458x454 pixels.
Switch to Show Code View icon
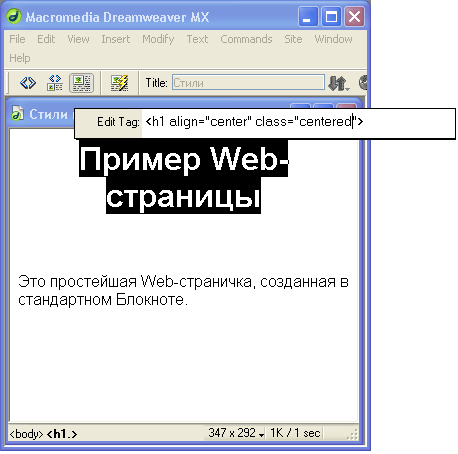coord(28,83)
